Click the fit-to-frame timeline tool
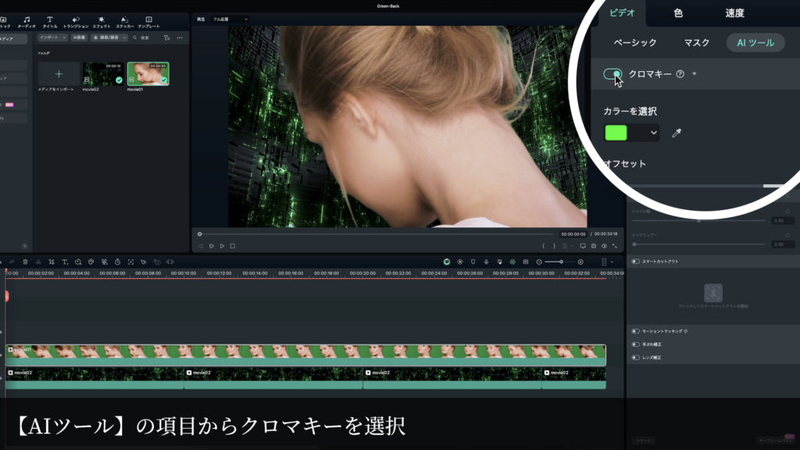Viewport: 800px width, 450px height. tap(131, 262)
